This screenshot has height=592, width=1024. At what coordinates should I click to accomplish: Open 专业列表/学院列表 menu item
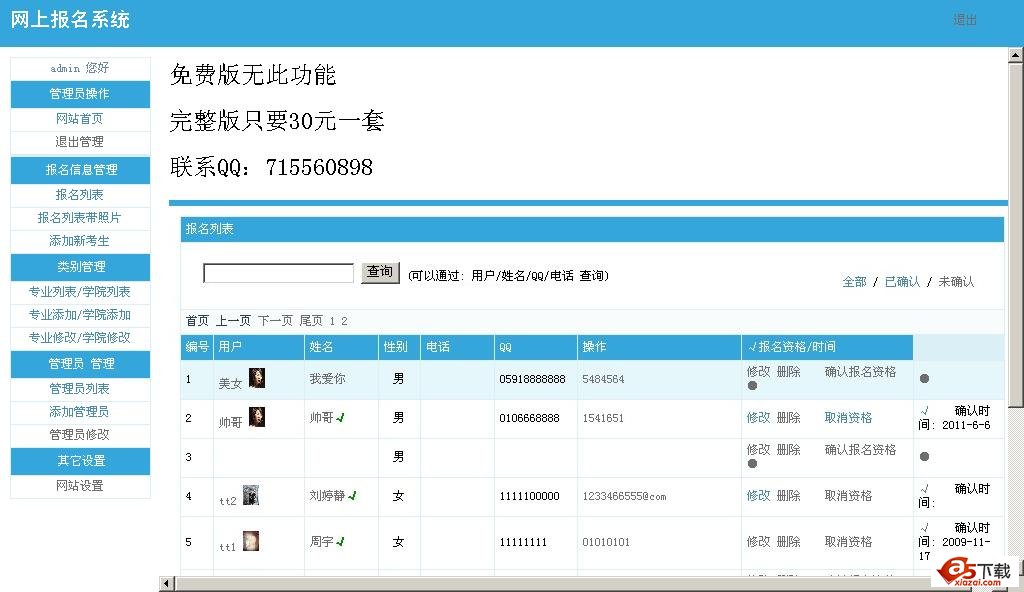pos(80,291)
